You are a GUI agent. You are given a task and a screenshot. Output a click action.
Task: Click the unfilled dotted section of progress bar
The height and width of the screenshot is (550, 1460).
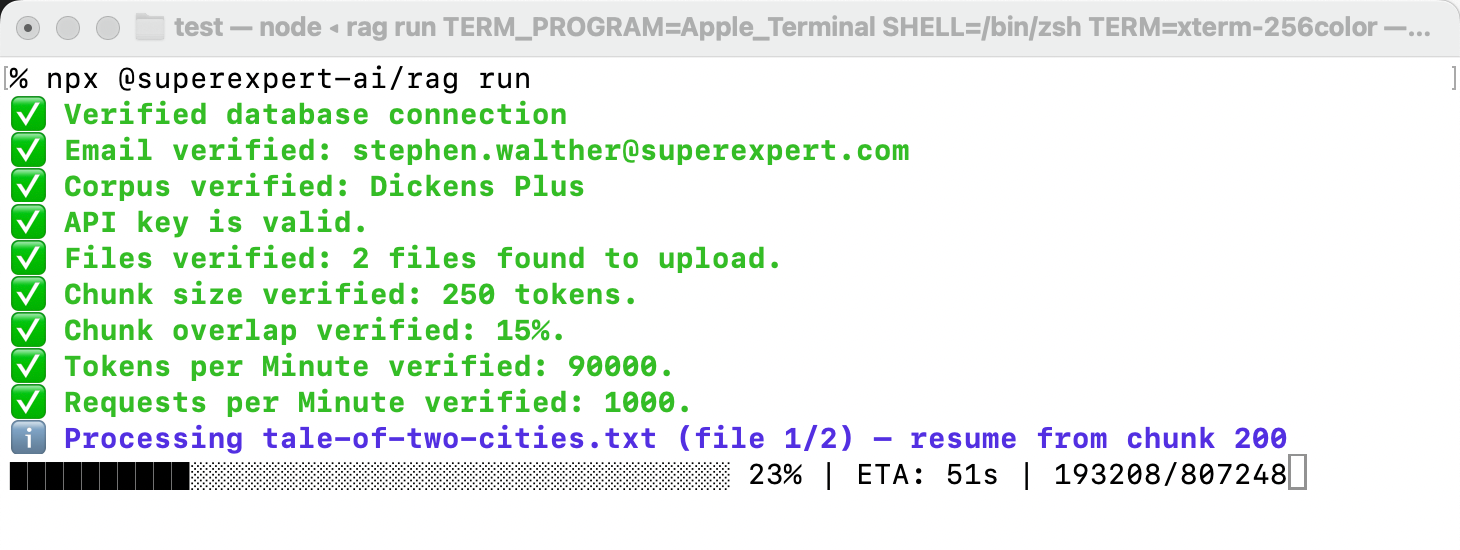point(460,475)
